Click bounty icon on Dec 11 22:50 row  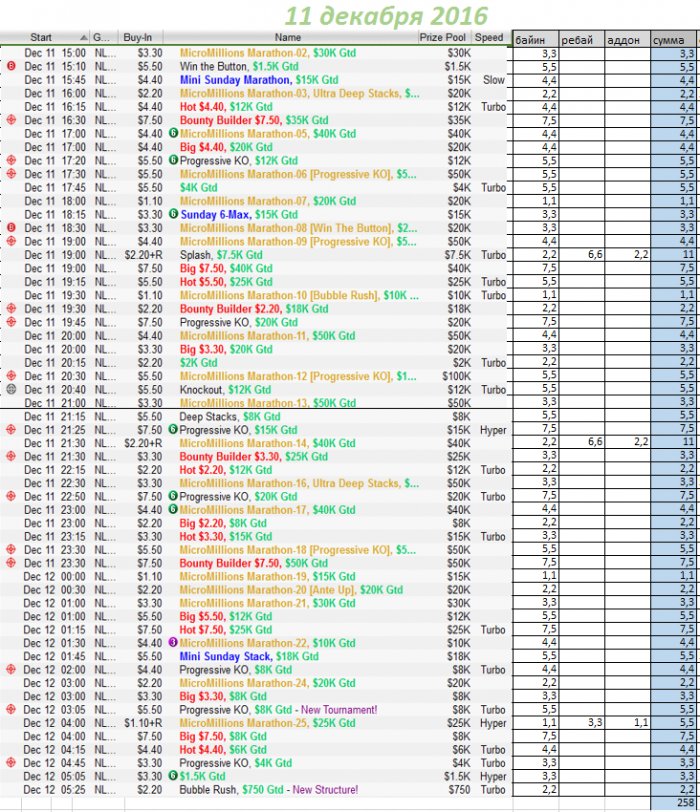[x=11, y=497]
